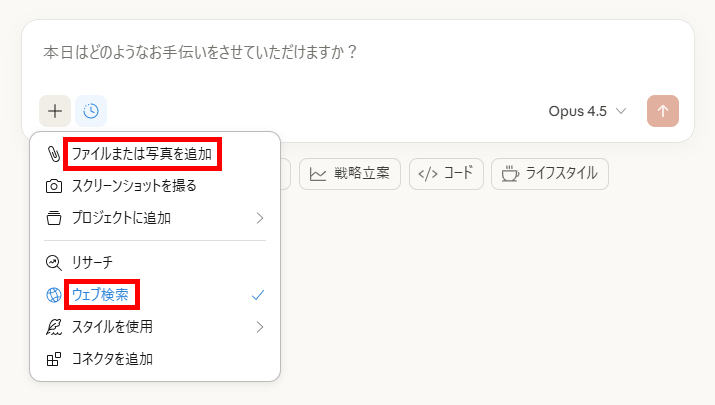Click the paperclip icon for adding files

click(x=54, y=155)
